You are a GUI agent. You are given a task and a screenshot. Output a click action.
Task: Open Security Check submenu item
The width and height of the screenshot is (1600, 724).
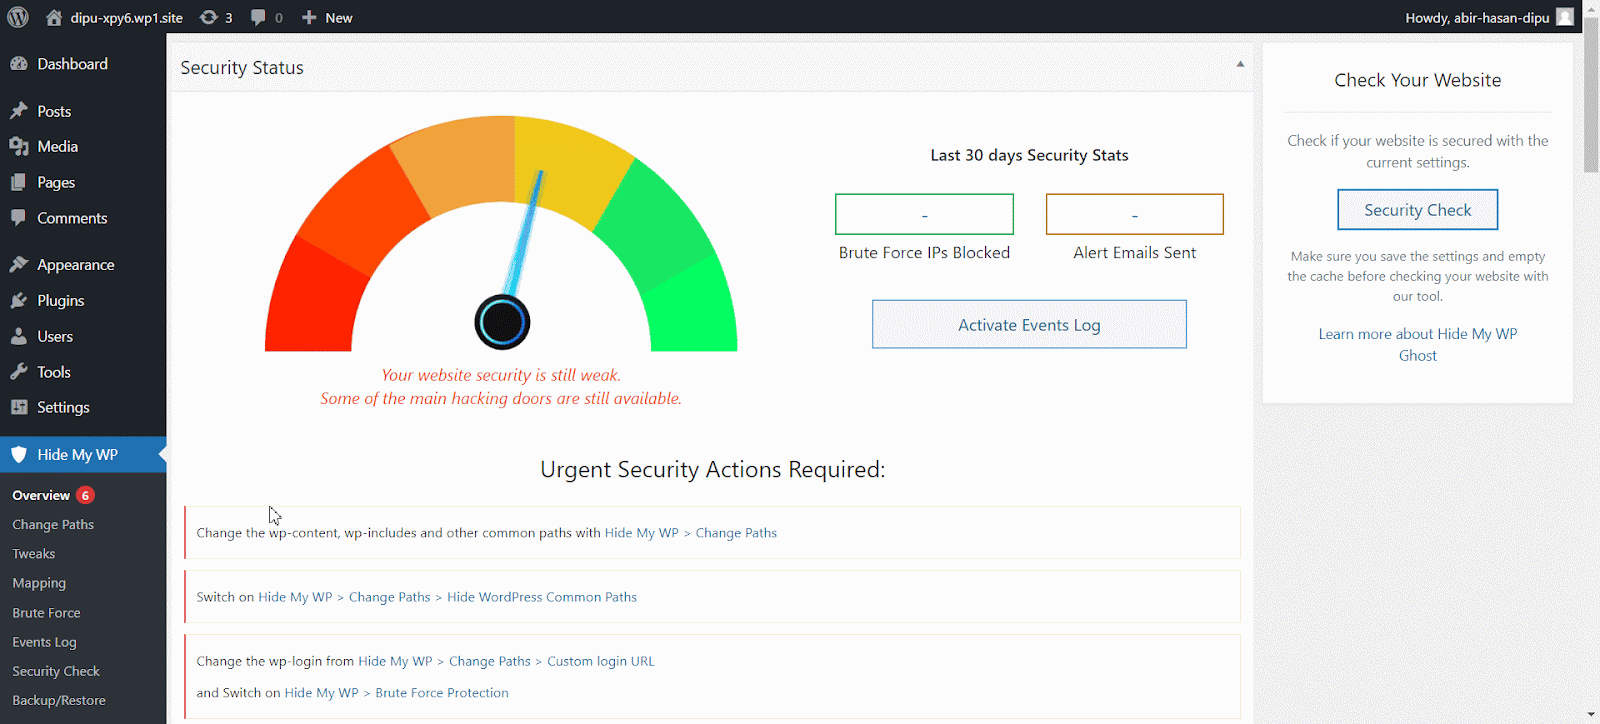tap(56, 671)
